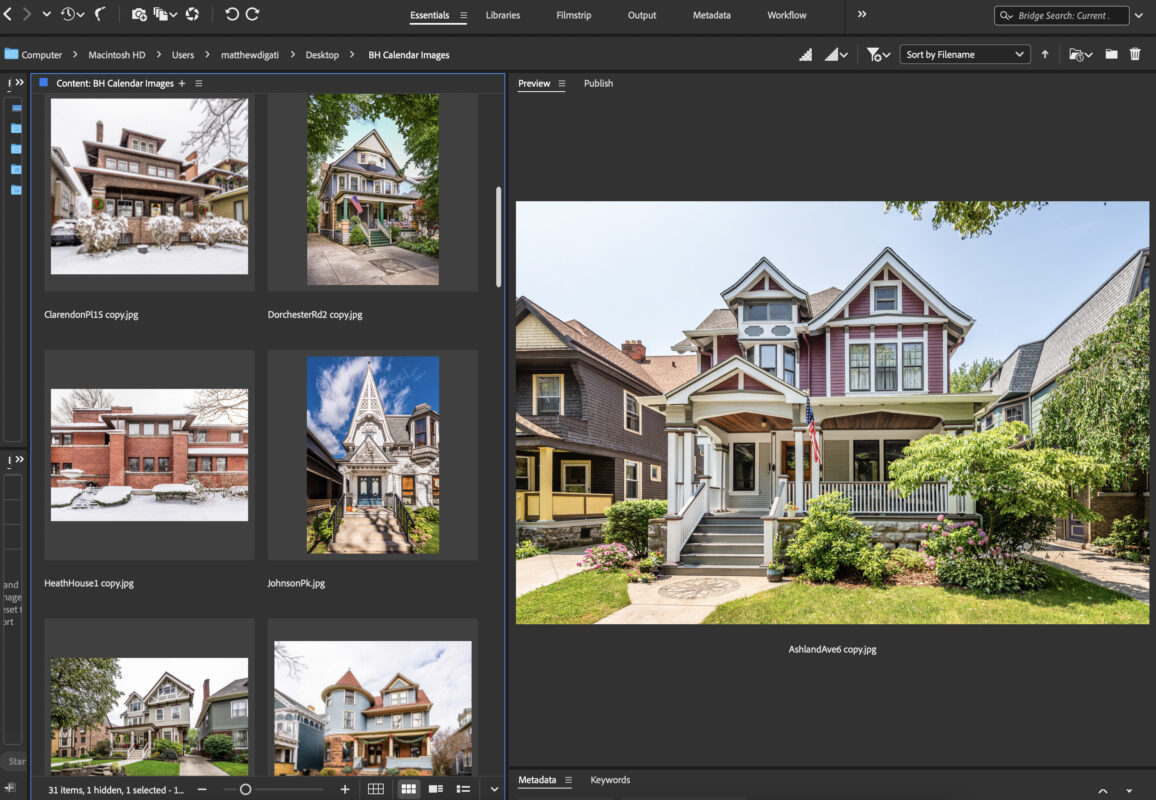Navigate to Desktop in the path bar

coord(322,55)
